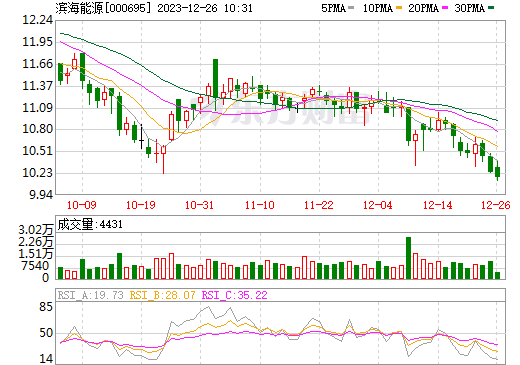Click the last green candlestick at 12-26
Image resolution: width=520 pixels, height=365 pixels.
pyautogui.click(x=497, y=172)
